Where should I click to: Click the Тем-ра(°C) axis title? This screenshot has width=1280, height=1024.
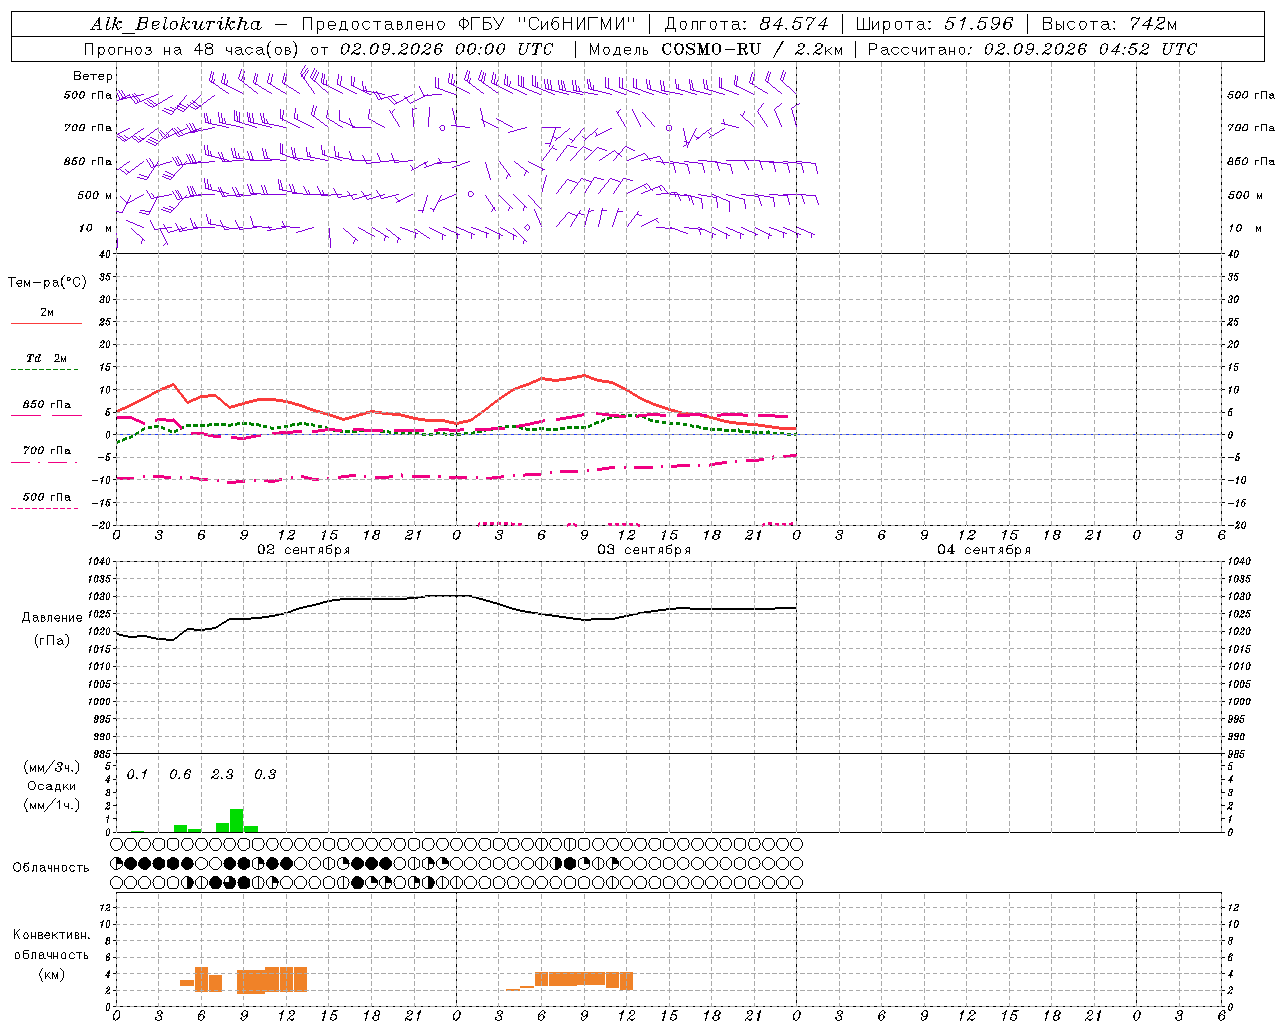[x=47, y=282]
